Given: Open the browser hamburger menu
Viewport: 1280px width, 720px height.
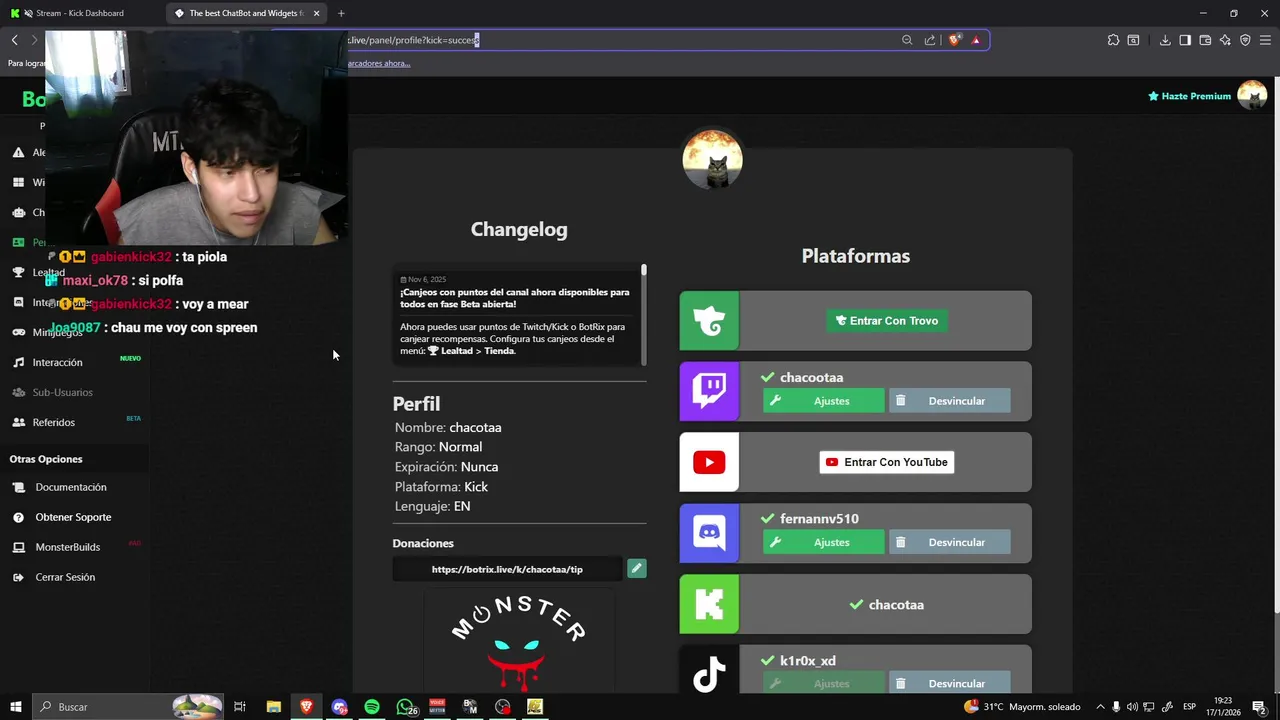Looking at the screenshot, I should (1265, 40).
